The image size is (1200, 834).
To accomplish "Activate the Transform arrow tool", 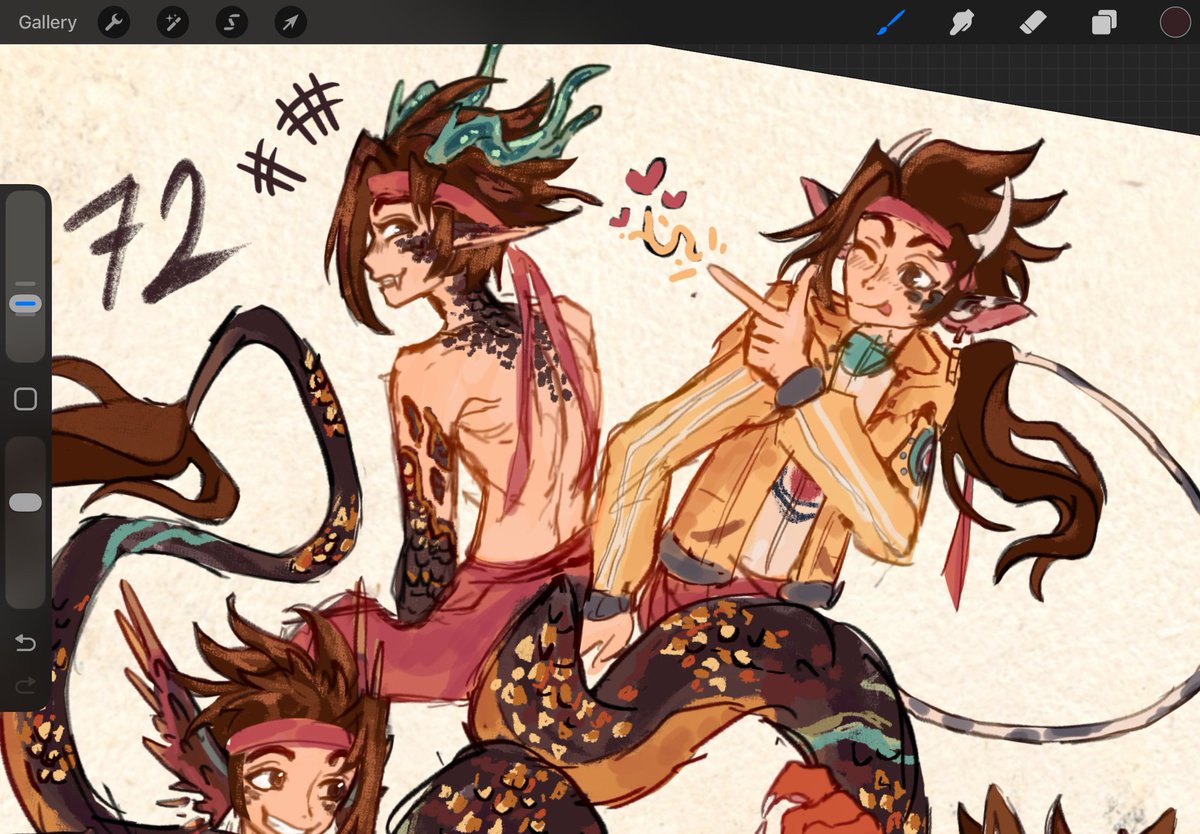I will [x=289, y=22].
